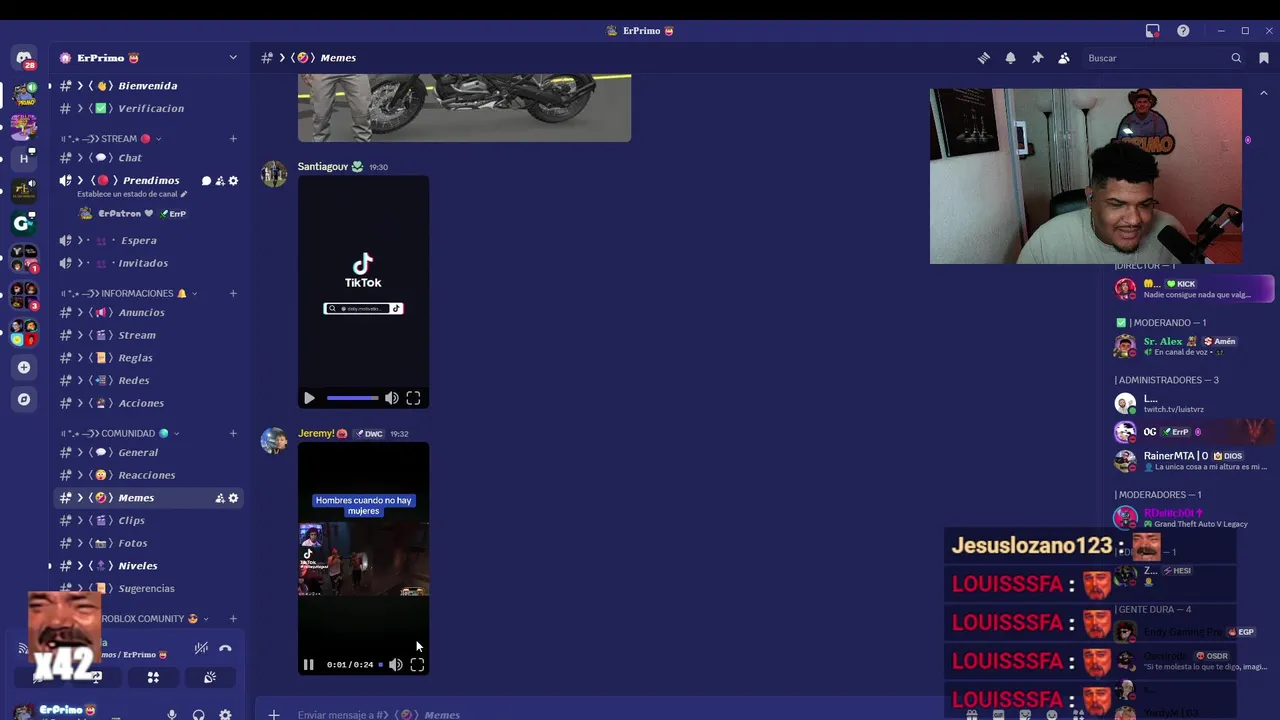The height and width of the screenshot is (720, 1280).
Task: Mute Santiagouv's video volume icon
Action: [x=392, y=398]
